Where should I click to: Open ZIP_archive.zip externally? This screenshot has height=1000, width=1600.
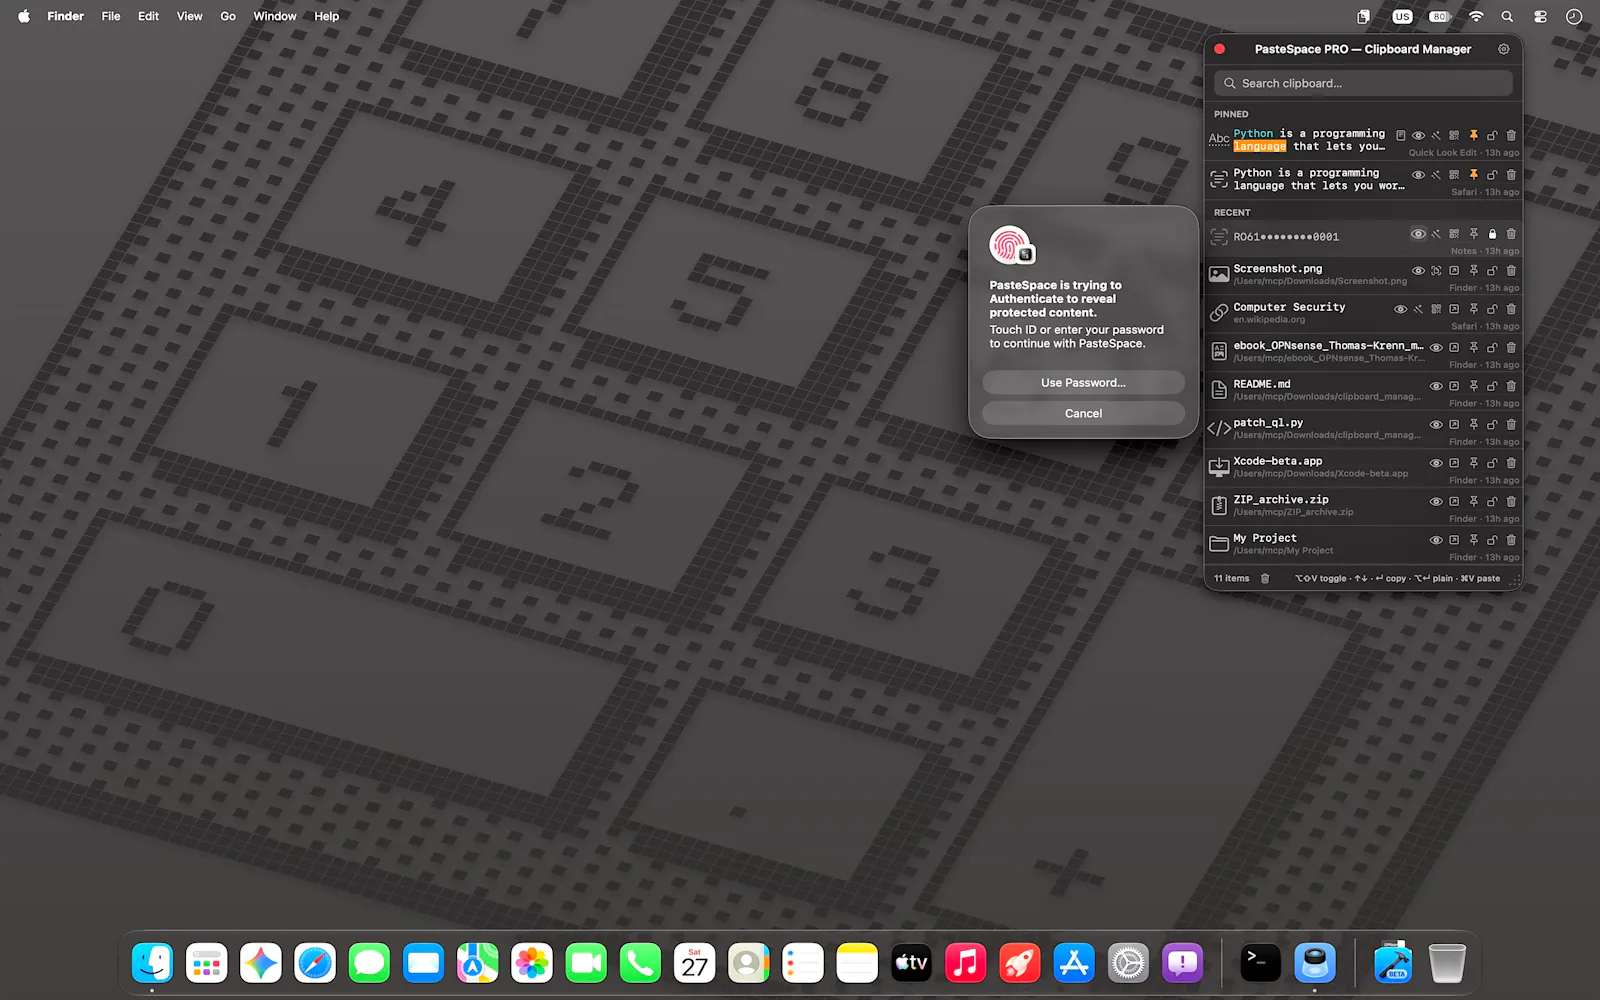click(x=1454, y=502)
